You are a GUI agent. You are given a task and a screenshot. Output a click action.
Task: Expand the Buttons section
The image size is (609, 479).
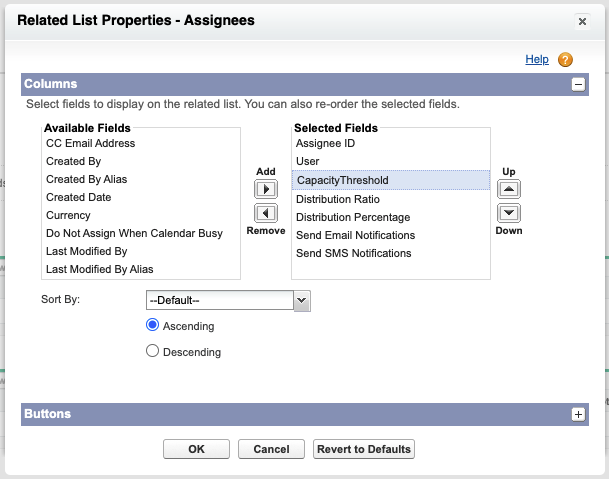[578, 415]
